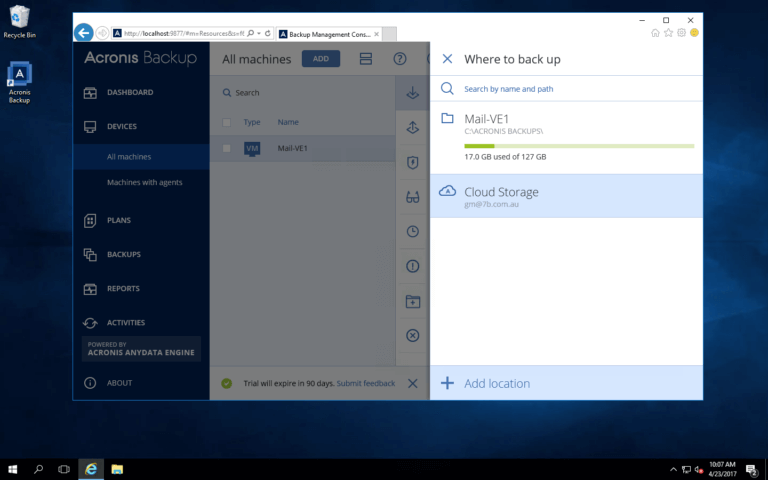Sort machines by Type column header
Image resolution: width=768 pixels, height=480 pixels.
[252, 122]
